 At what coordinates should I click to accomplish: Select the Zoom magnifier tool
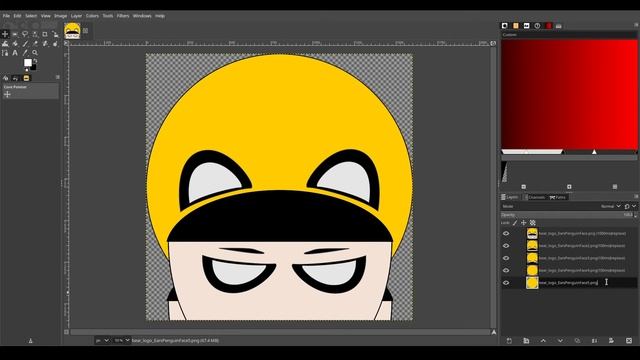point(35,53)
